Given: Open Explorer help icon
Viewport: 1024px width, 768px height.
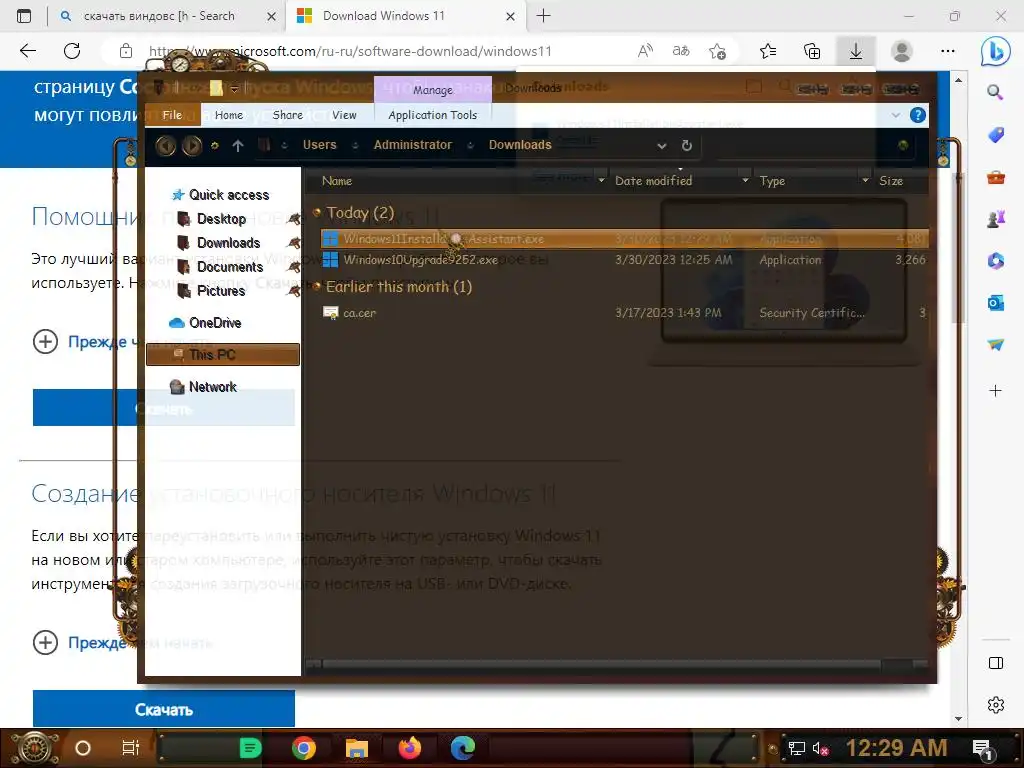Looking at the screenshot, I should (x=918, y=116).
